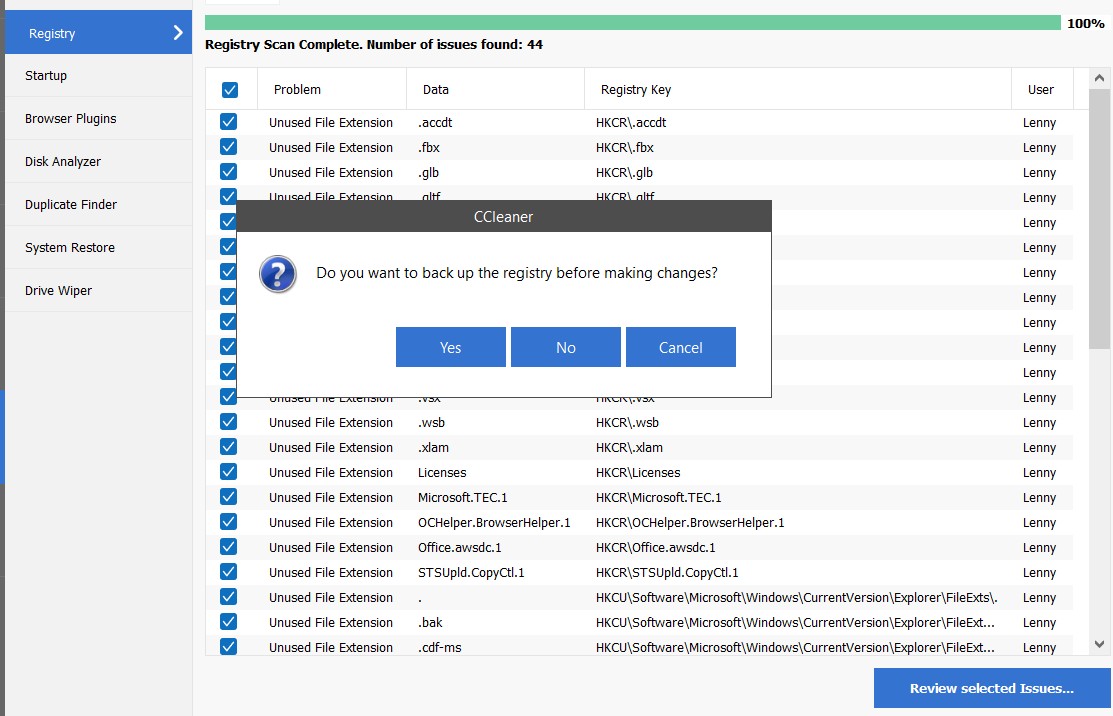Uncheck the Office.awsdc.1 row checkbox
The height and width of the screenshot is (716, 1113).
tap(229, 547)
